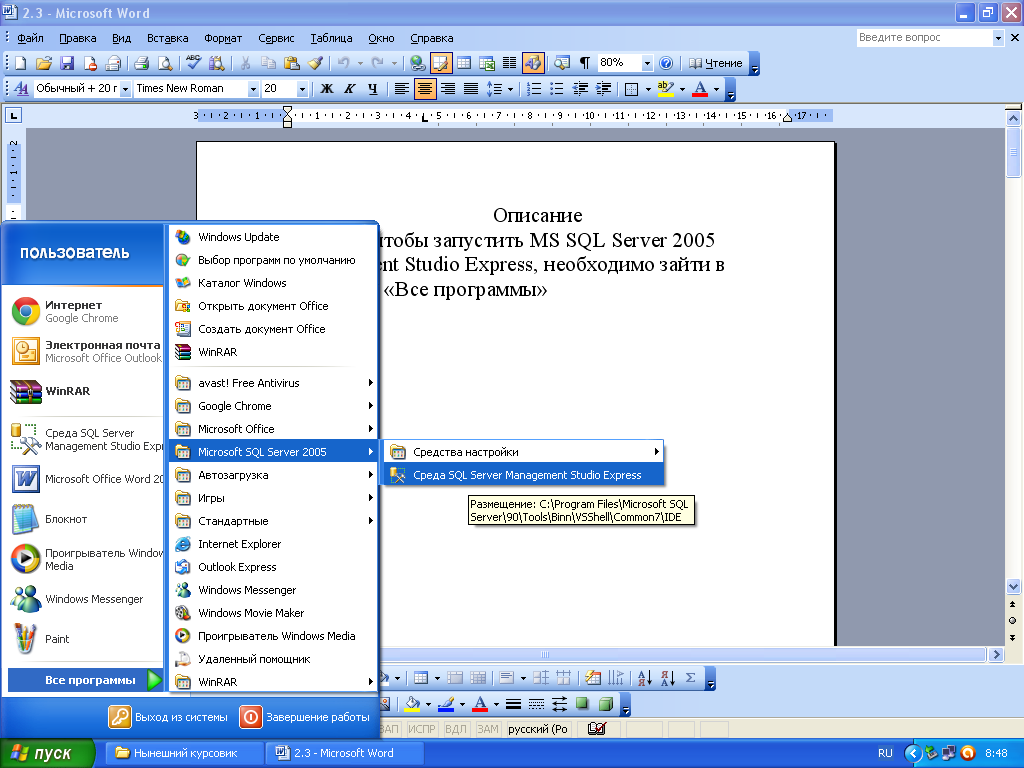1024x768 pixels.
Task: Expand the Стандартные programs folder
Action: 274,521
